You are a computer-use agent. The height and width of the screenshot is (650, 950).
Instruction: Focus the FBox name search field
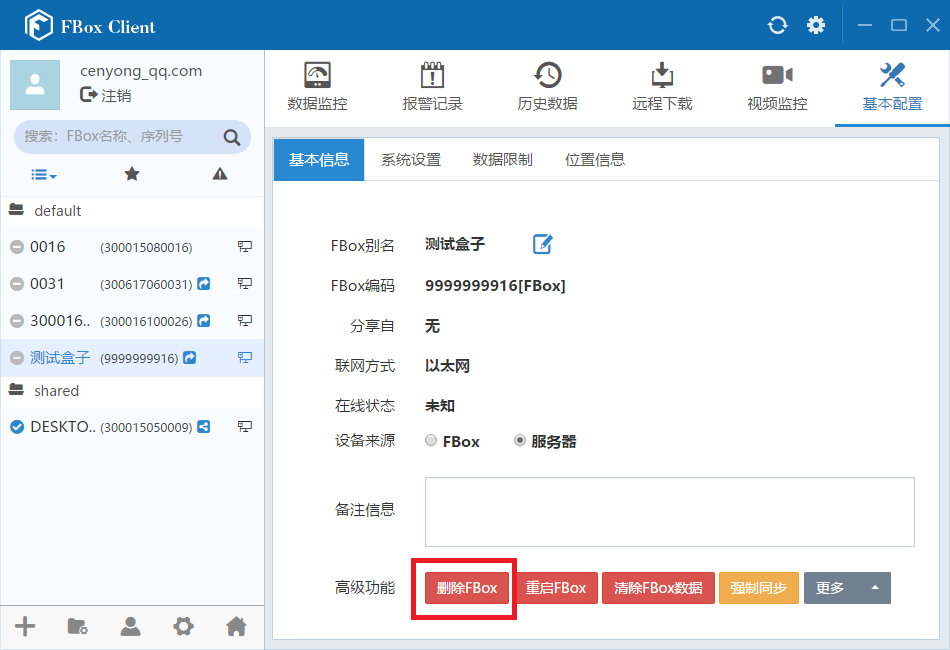(132, 137)
